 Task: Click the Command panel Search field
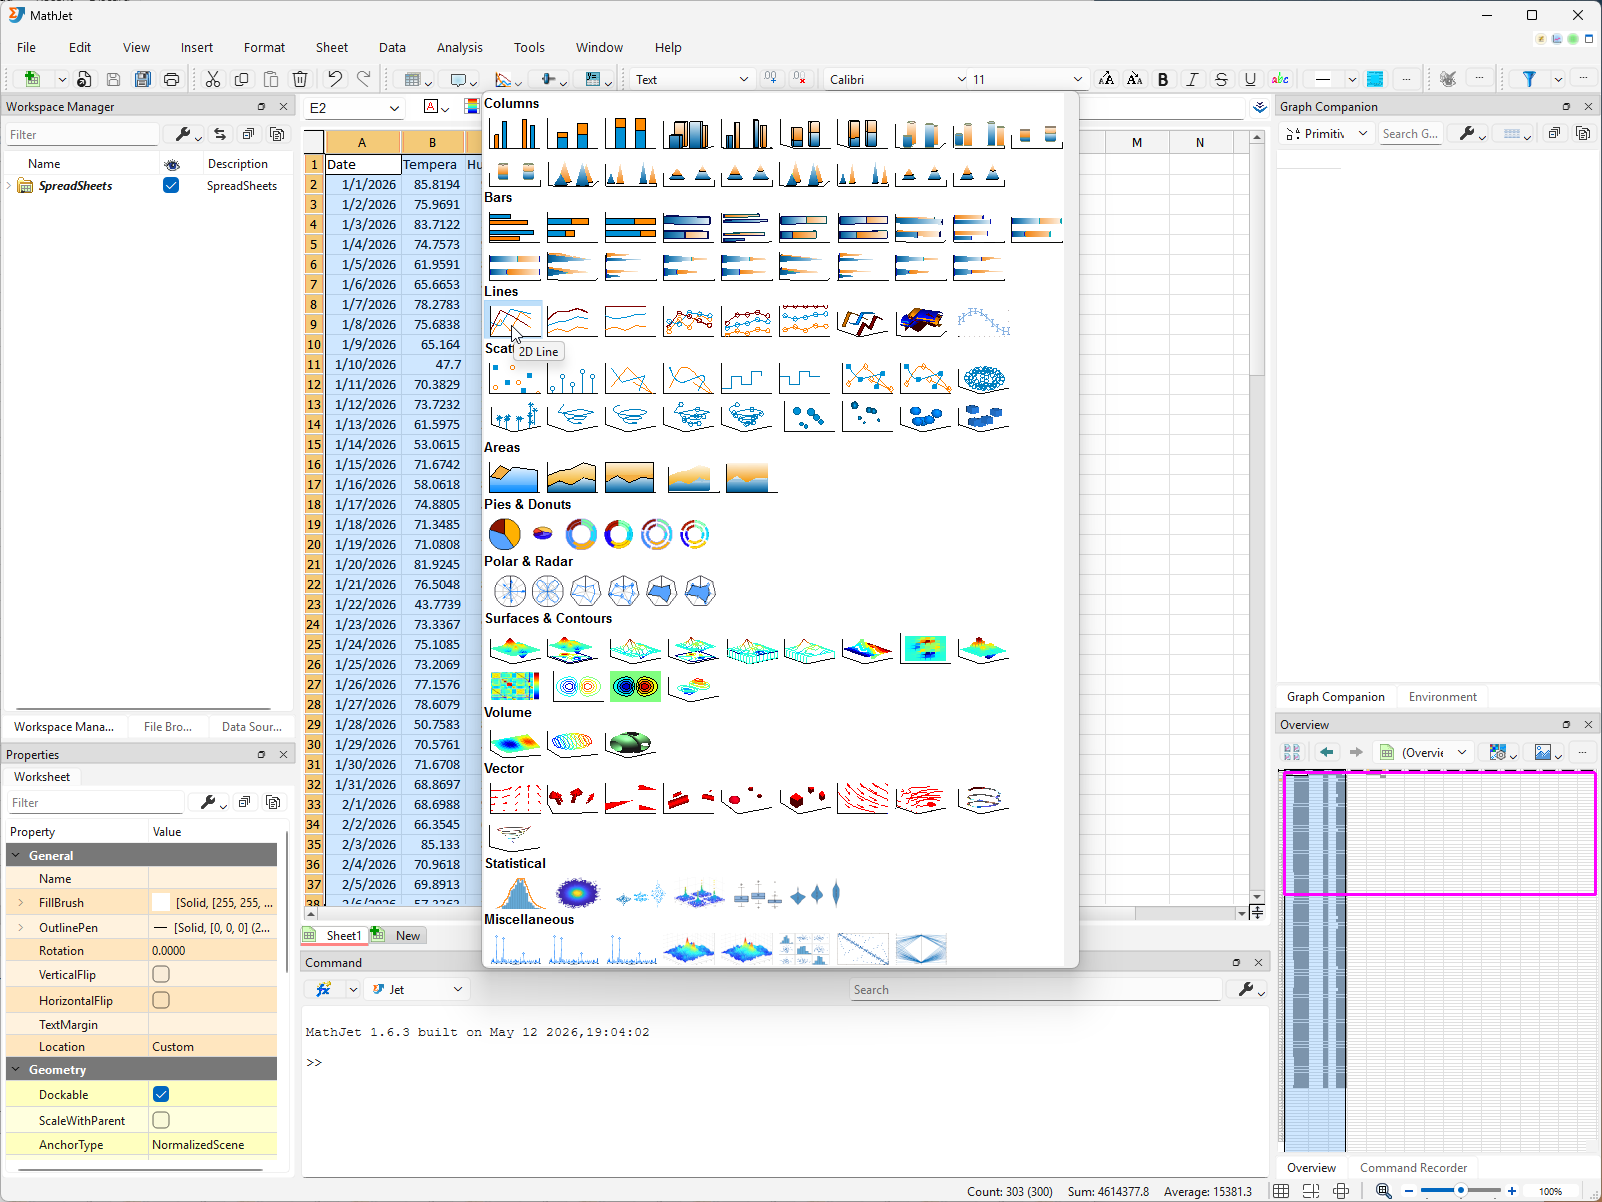[x=1036, y=989]
